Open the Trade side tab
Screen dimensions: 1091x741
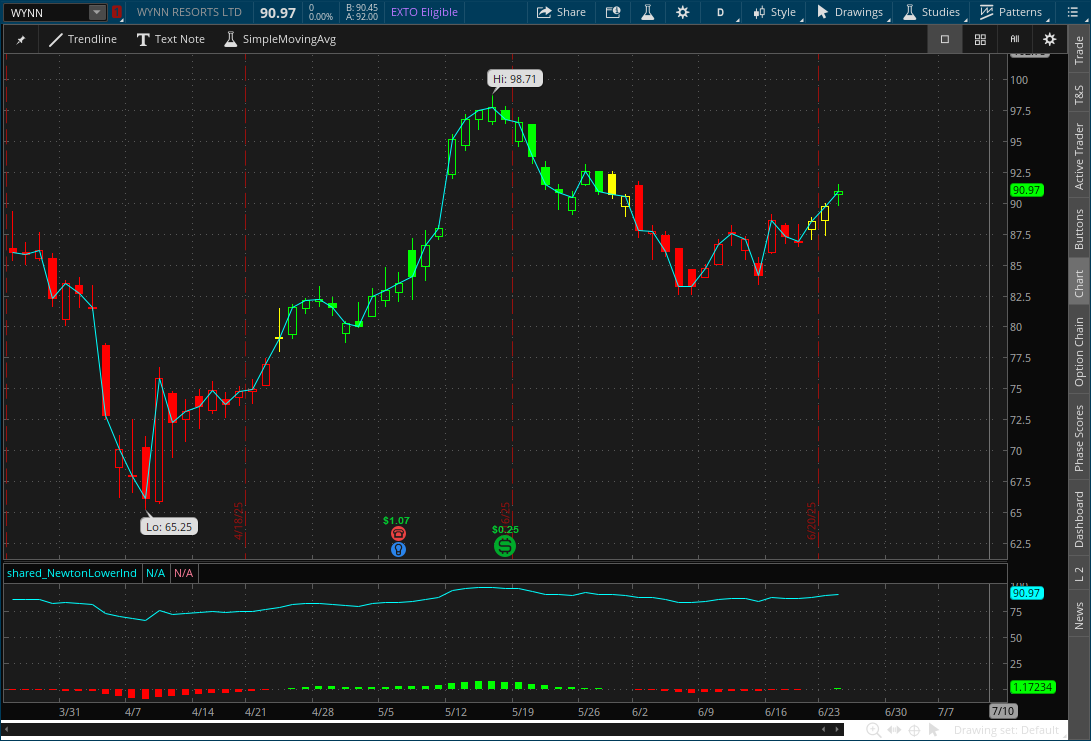[x=1079, y=50]
